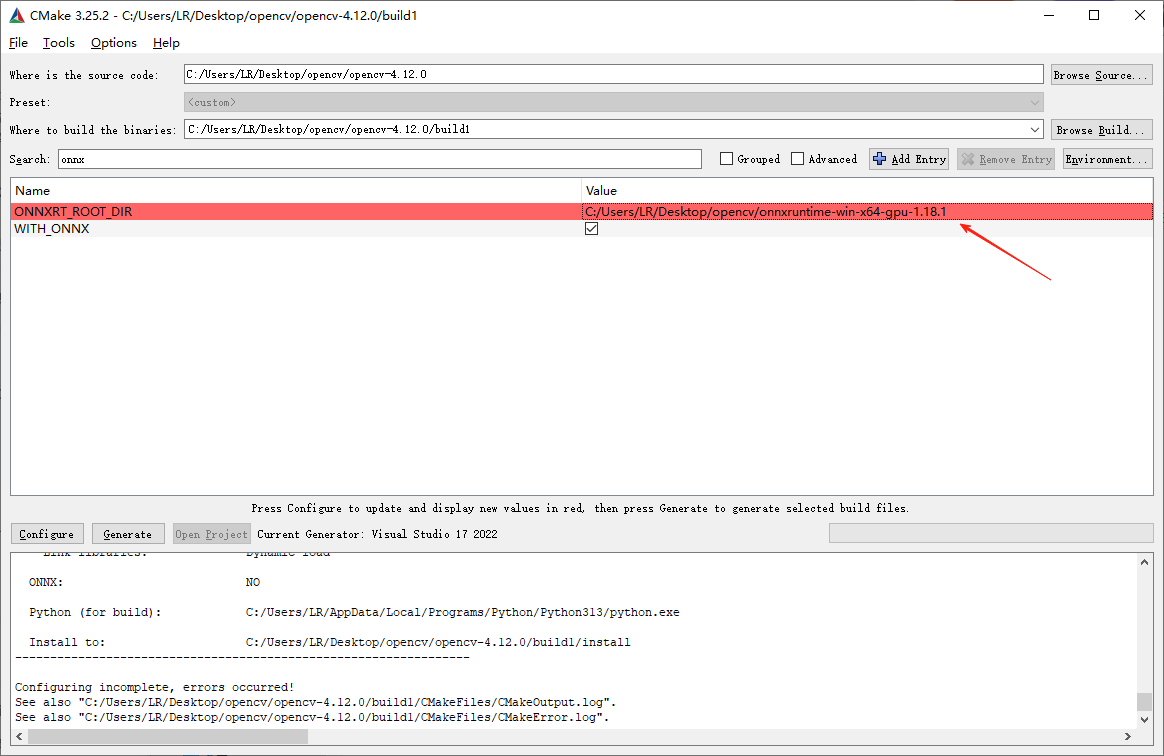Click the CMakeError.log path line in the output
Image resolution: width=1164 pixels, height=756 pixels.
312,717
